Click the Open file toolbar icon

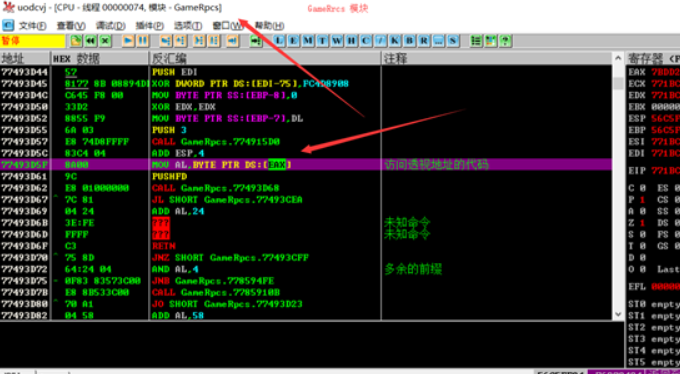[x=76, y=41]
